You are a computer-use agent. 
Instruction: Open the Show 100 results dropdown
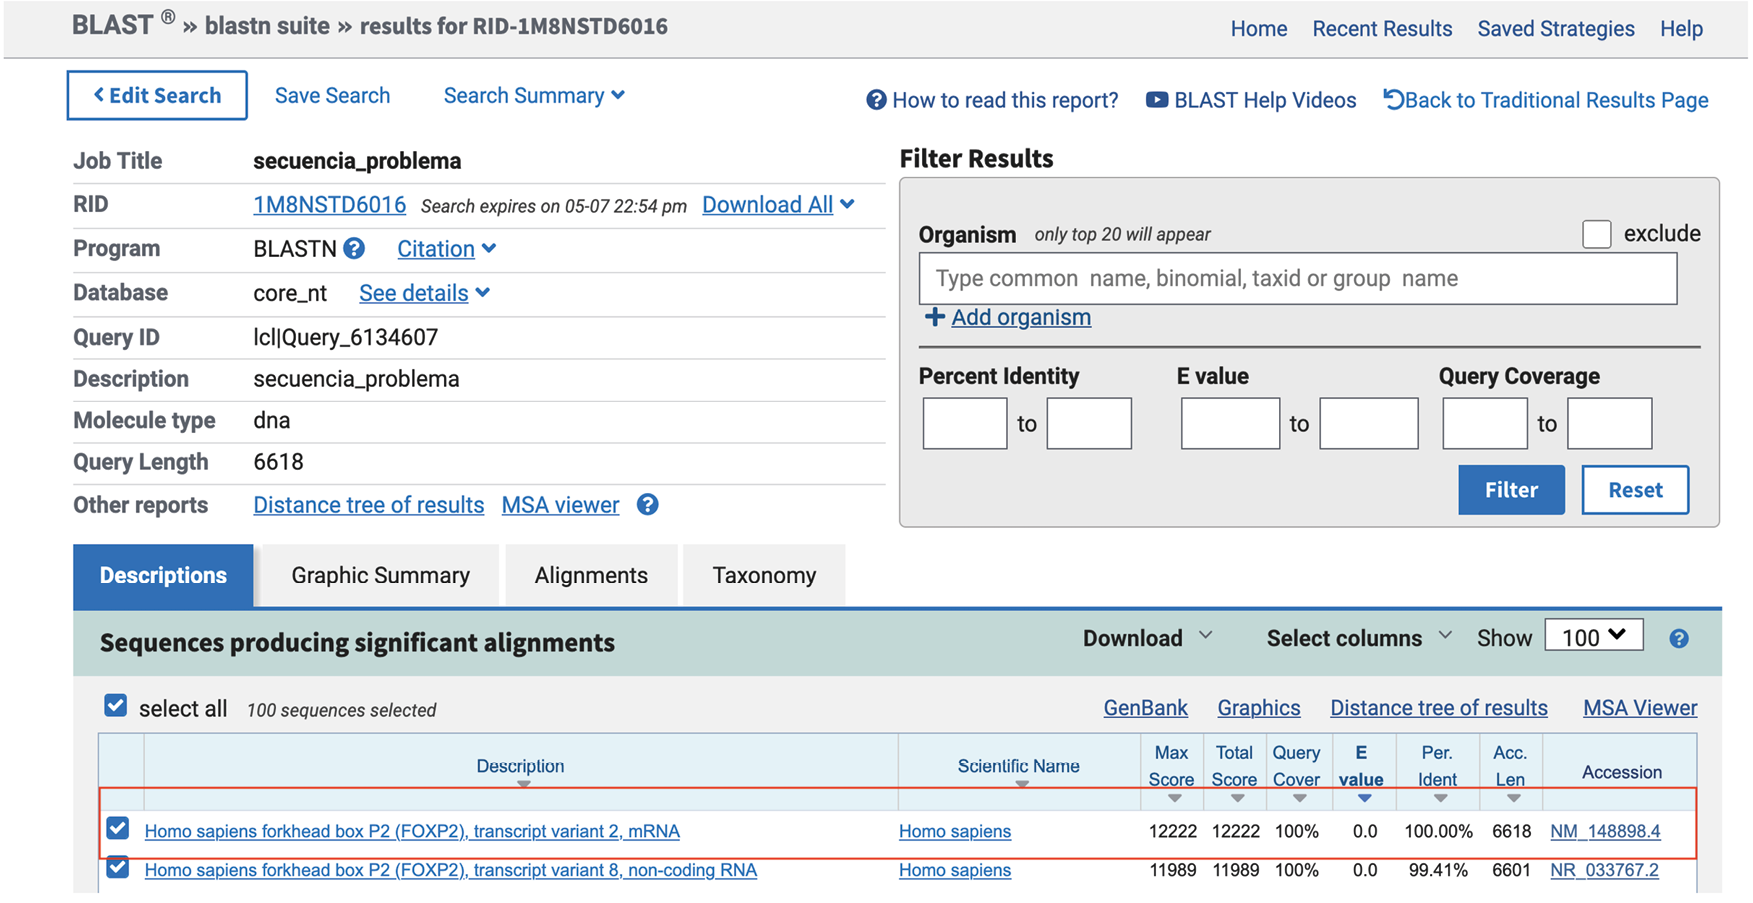click(1593, 637)
